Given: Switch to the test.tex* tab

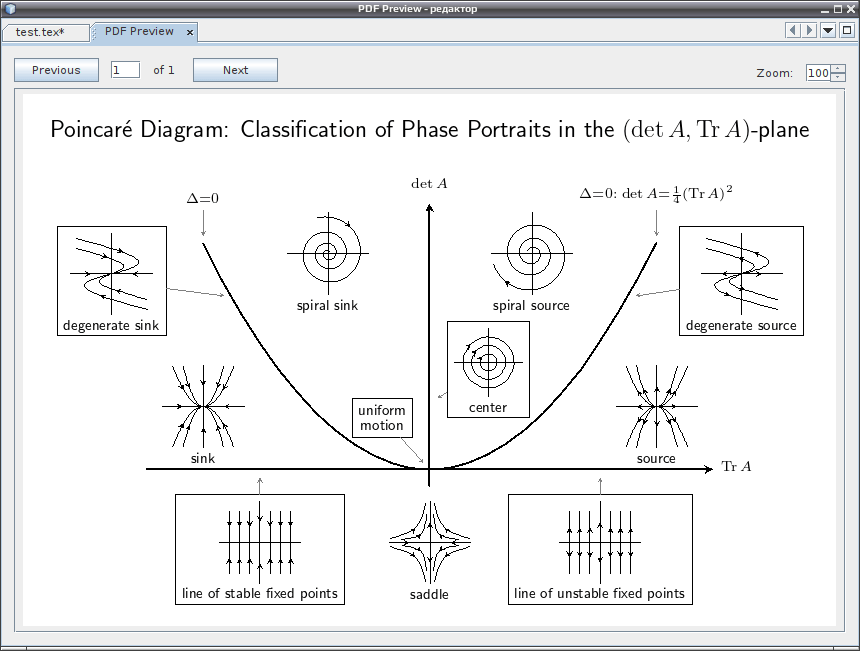Looking at the screenshot, I should [46, 32].
